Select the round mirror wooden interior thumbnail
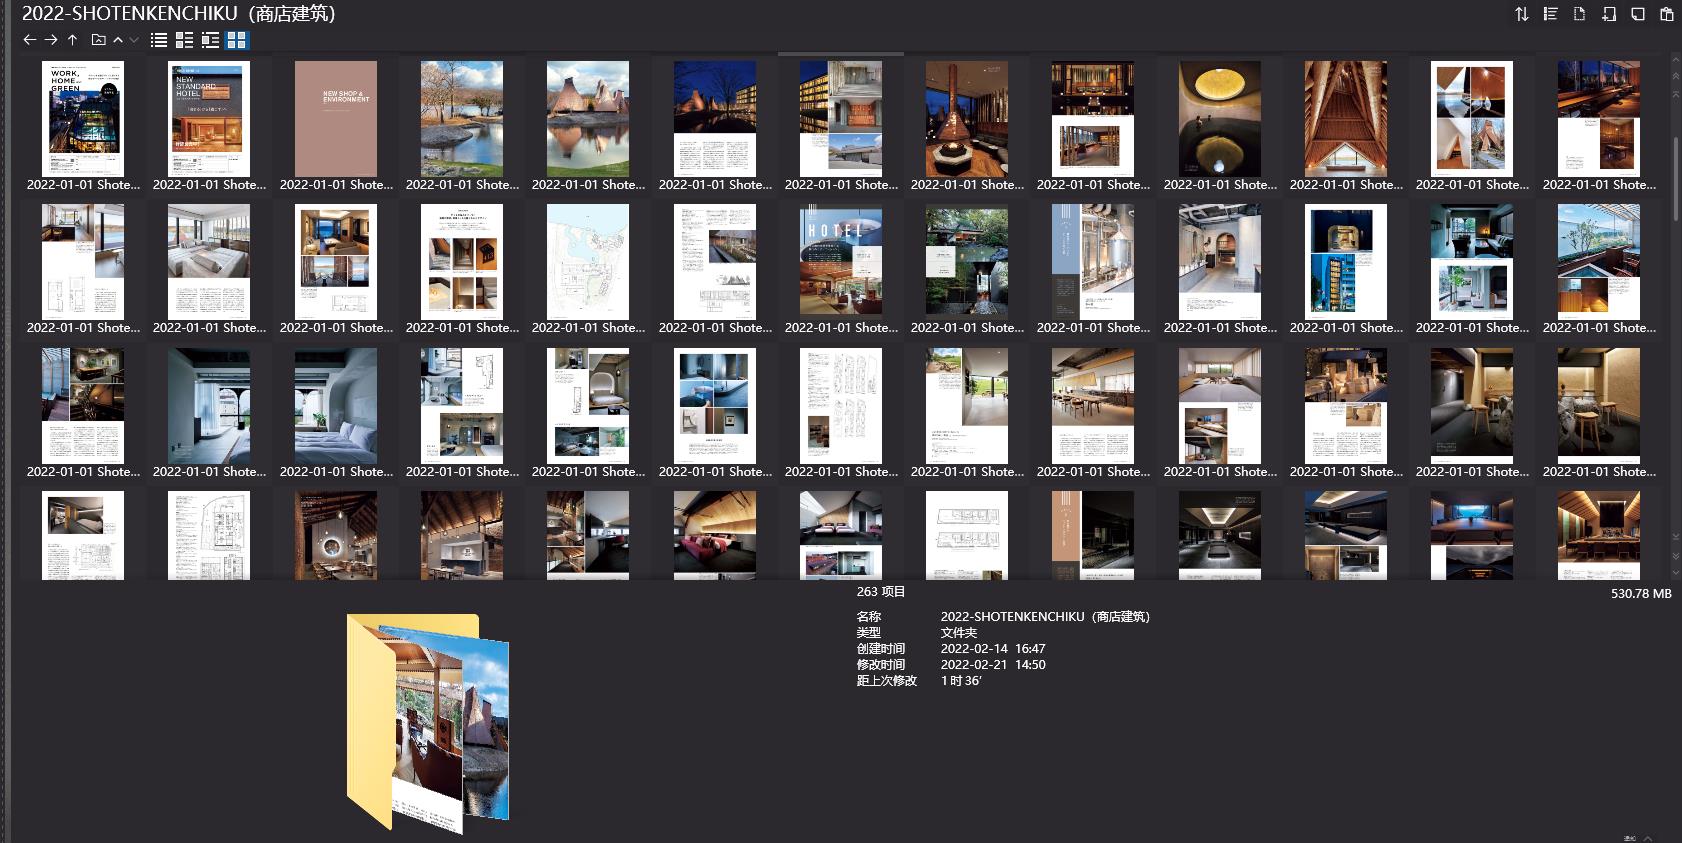 336,535
